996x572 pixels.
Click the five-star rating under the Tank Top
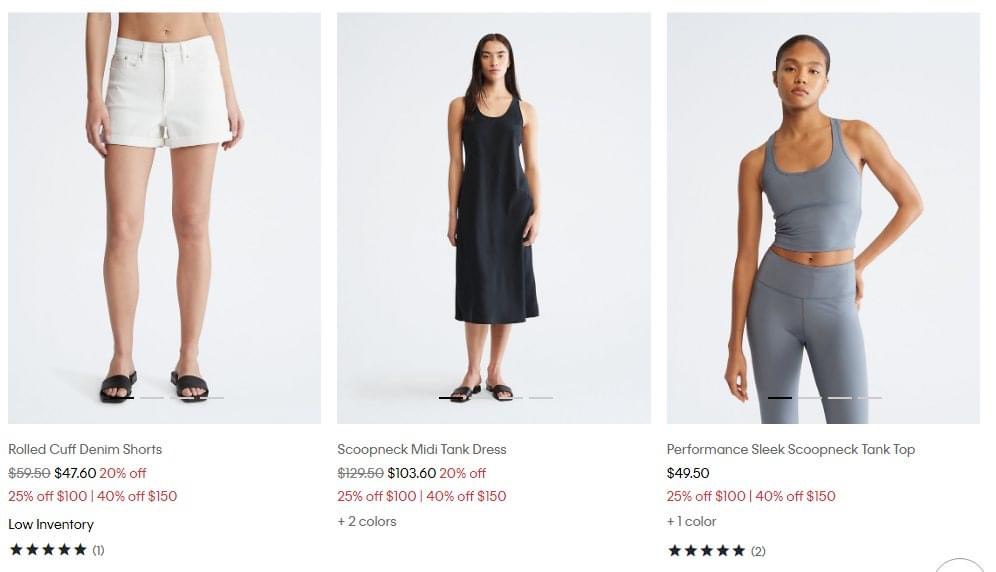[706, 550]
